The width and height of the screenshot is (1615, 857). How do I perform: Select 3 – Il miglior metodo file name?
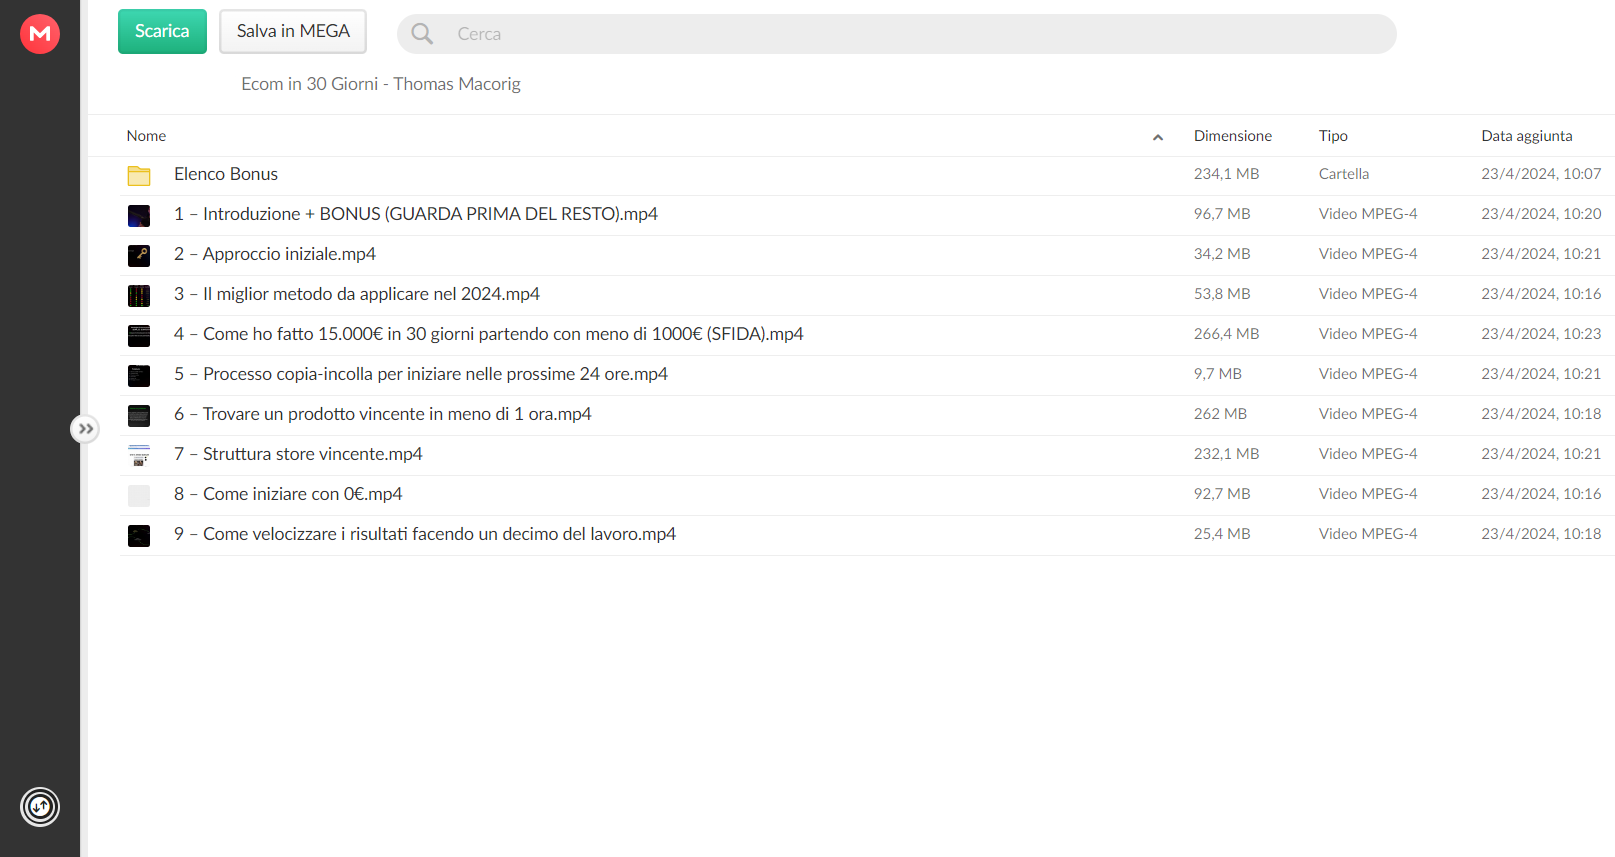357,294
